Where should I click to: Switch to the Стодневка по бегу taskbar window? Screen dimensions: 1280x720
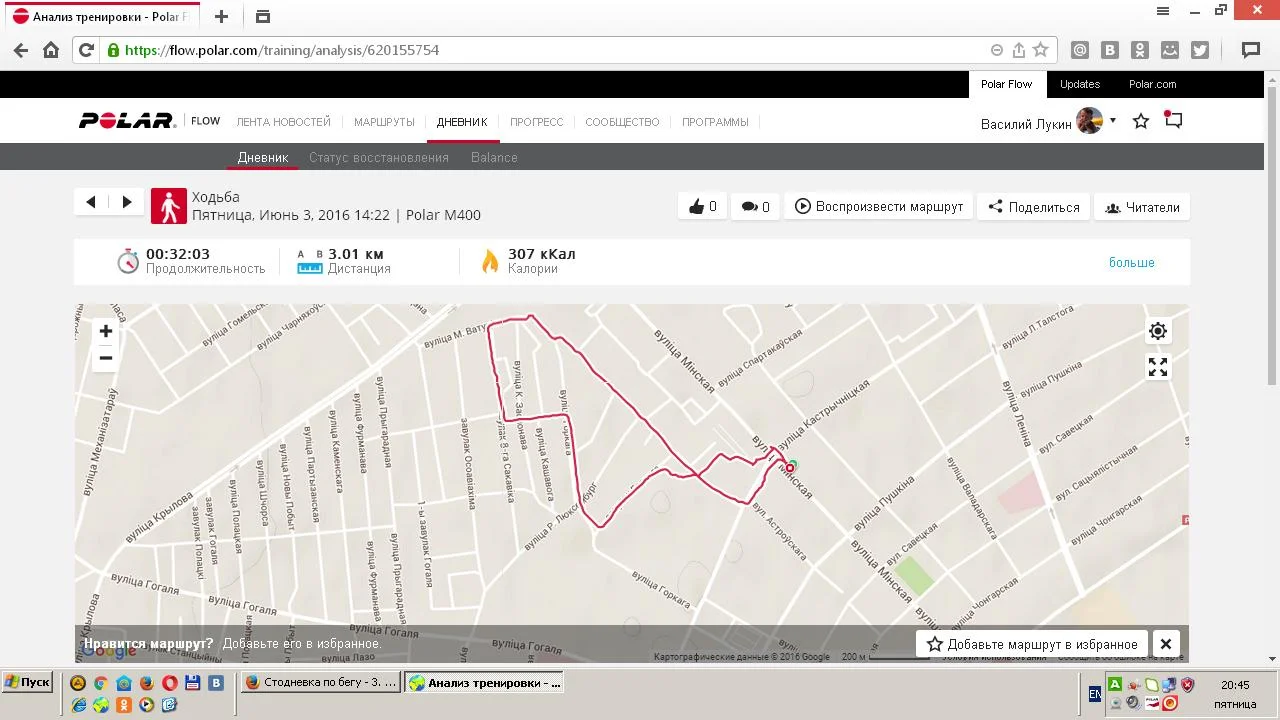click(x=321, y=683)
